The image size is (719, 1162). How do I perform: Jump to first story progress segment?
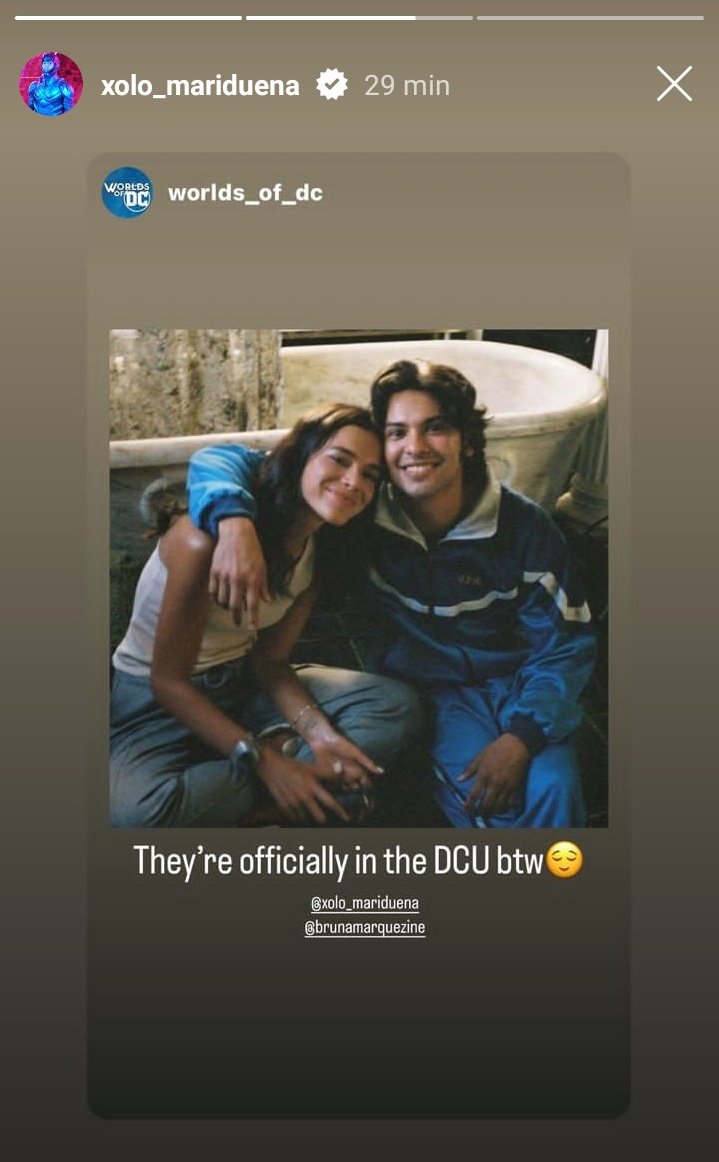pos(128,18)
